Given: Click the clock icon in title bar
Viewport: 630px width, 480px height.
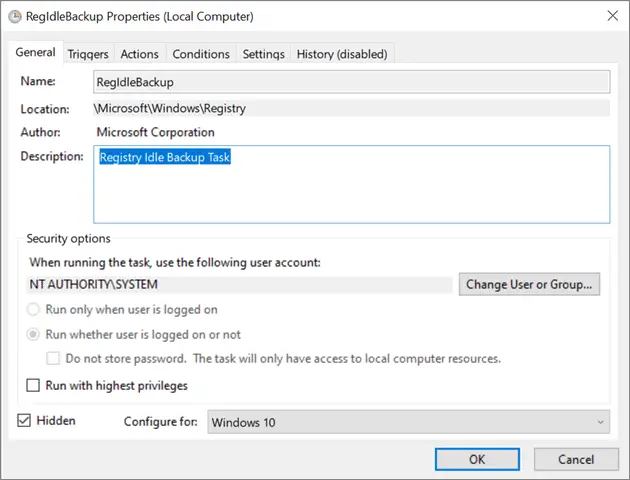Looking at the screenshot, I should coord(15,16).
